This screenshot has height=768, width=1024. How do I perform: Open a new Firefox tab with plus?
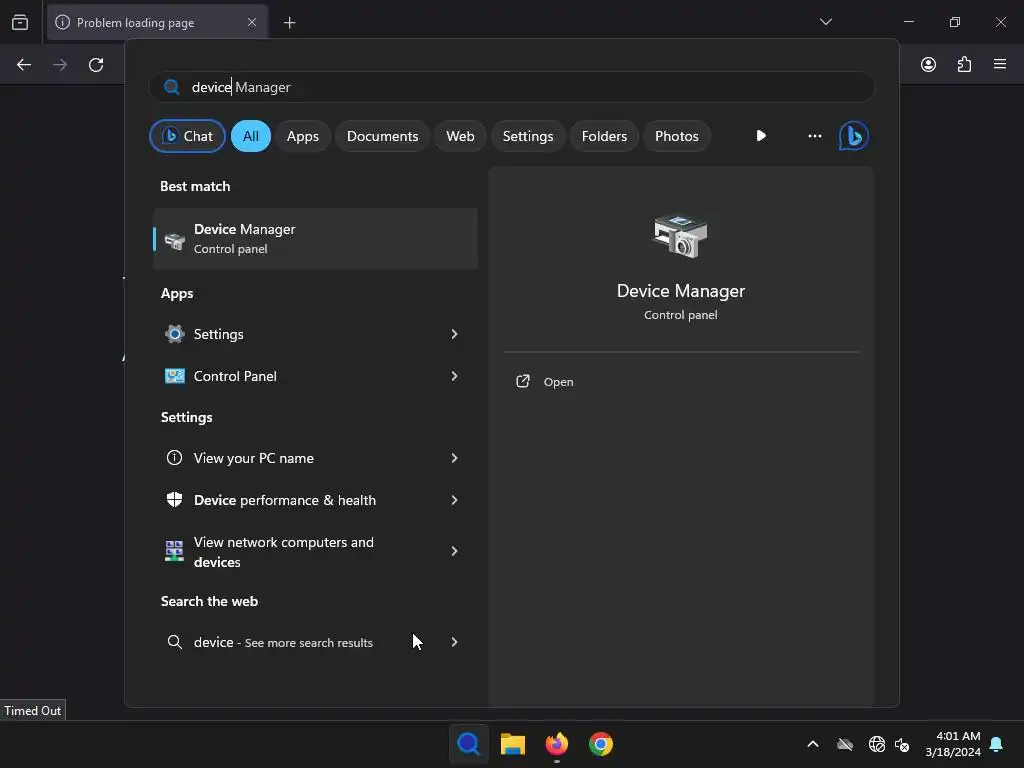coord(289,23)
